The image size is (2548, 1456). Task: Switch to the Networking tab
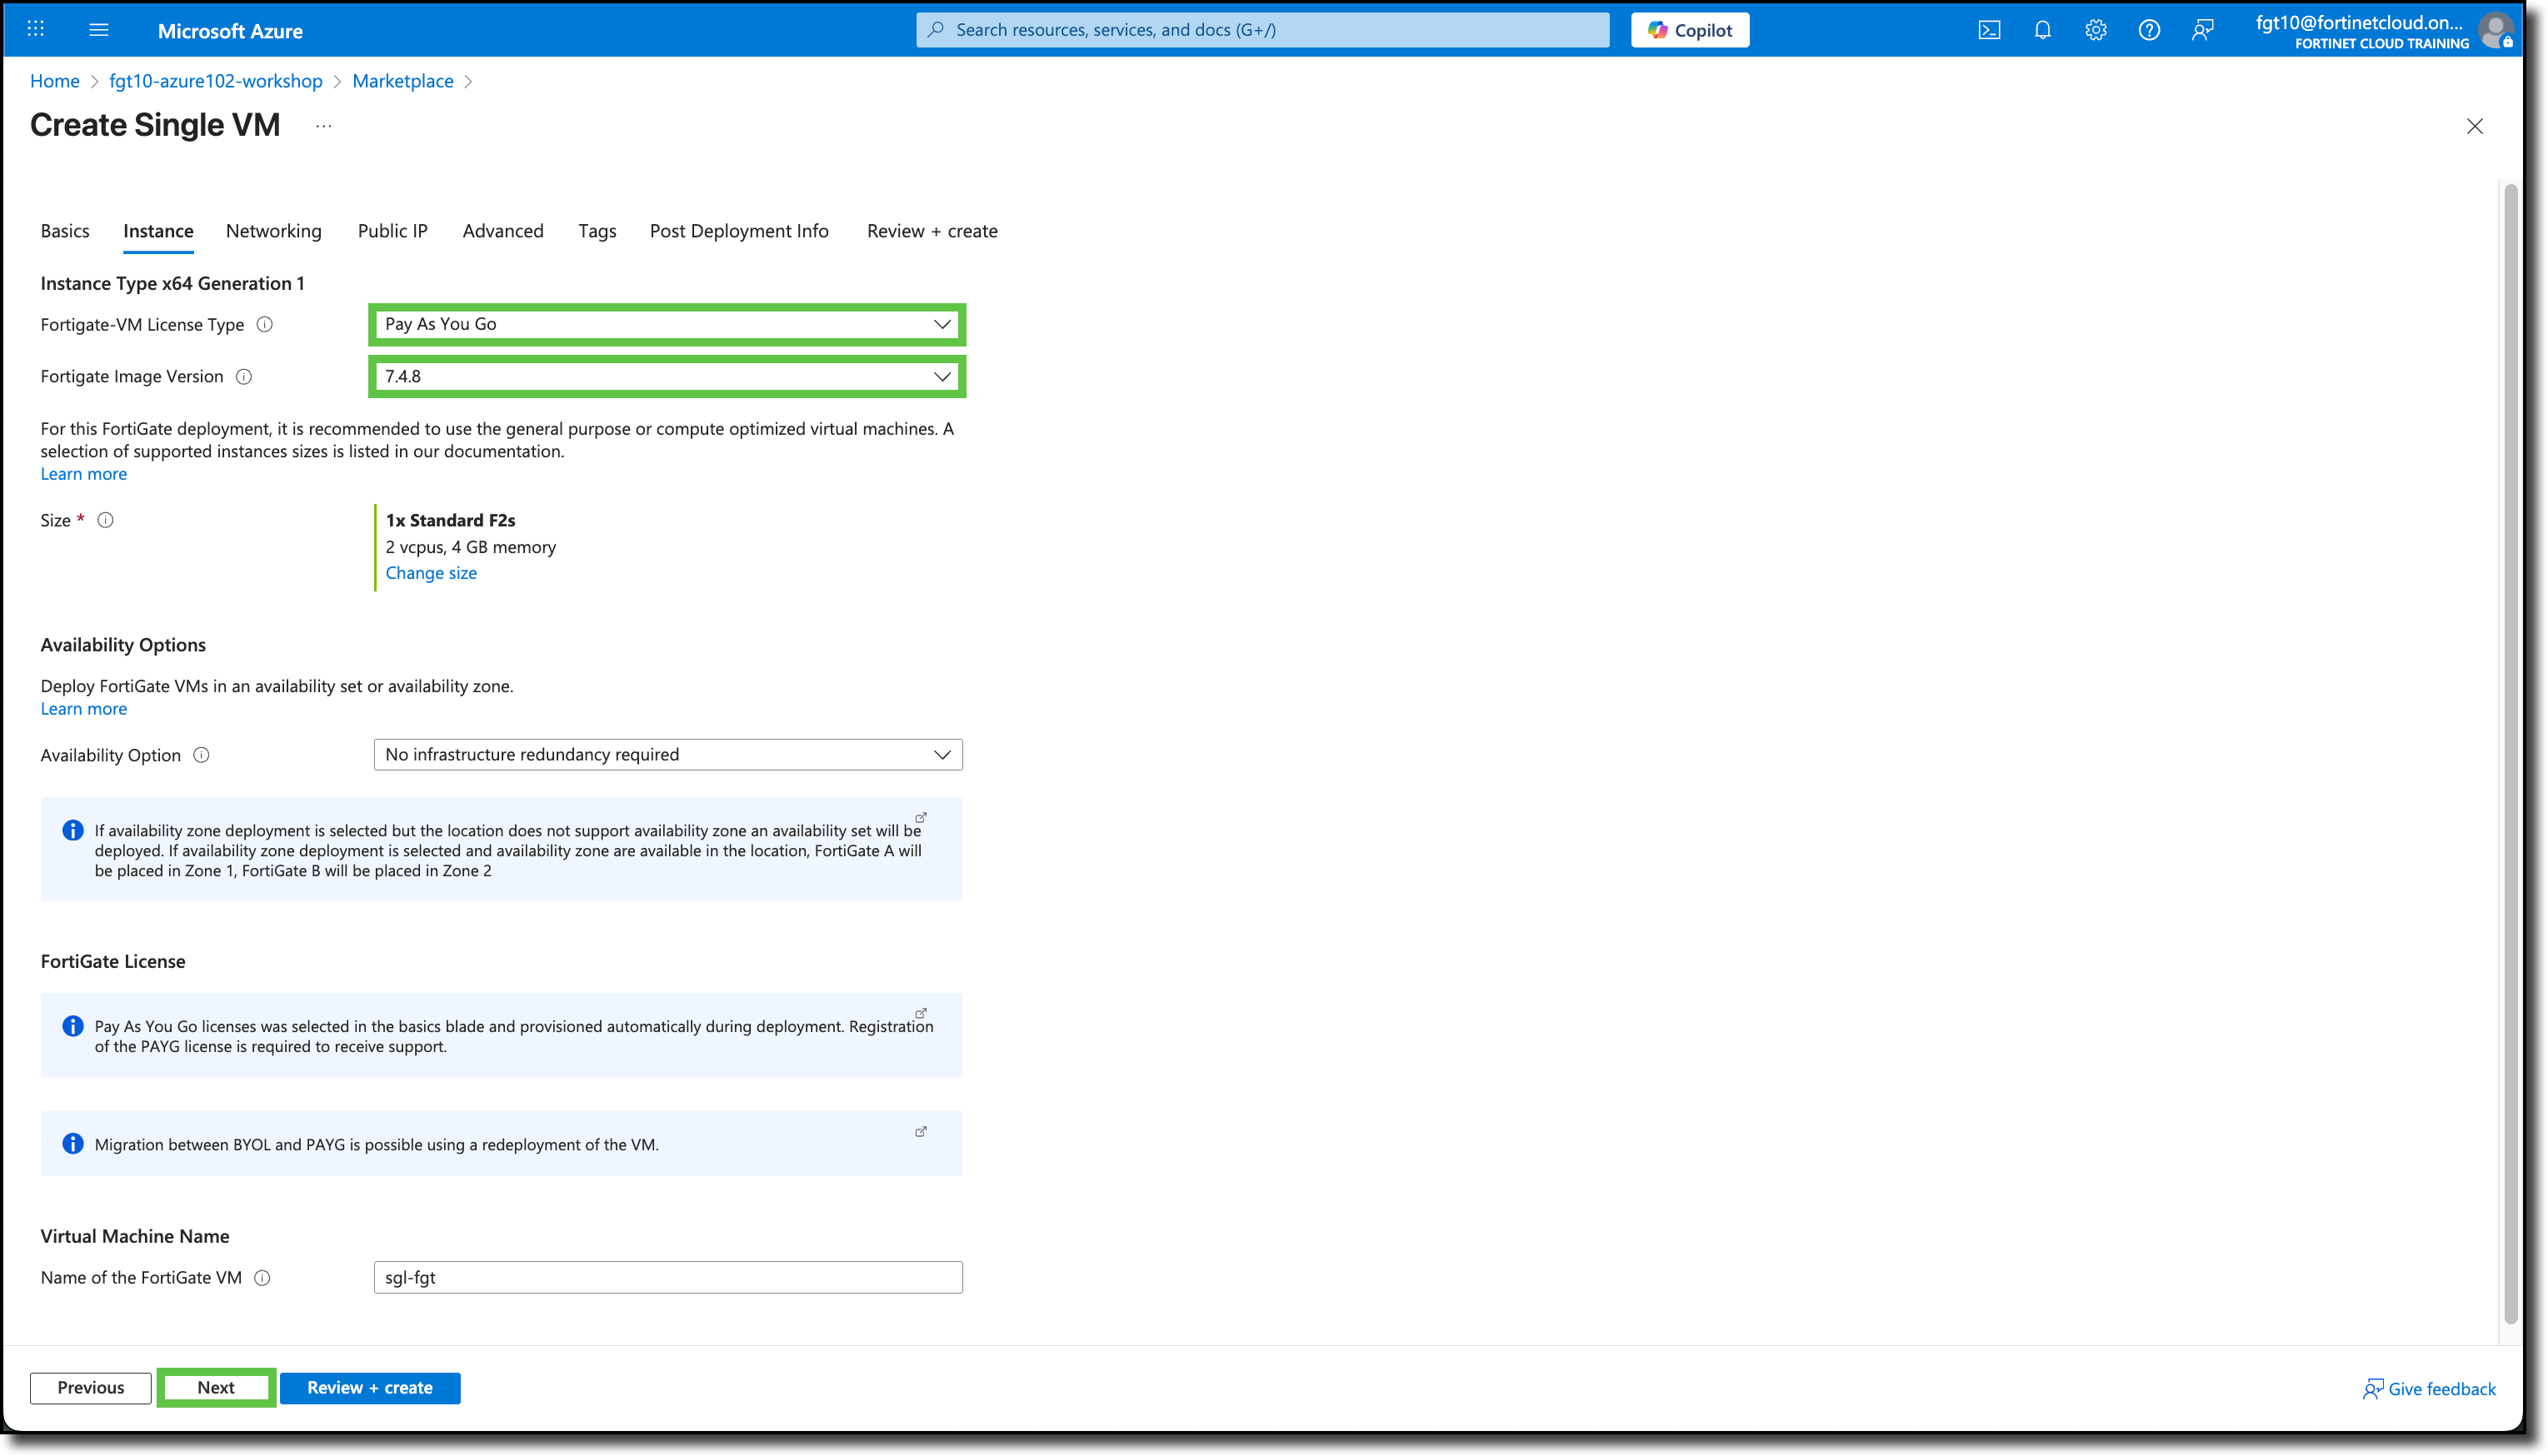pyautogui.click(x=273, y=230)
